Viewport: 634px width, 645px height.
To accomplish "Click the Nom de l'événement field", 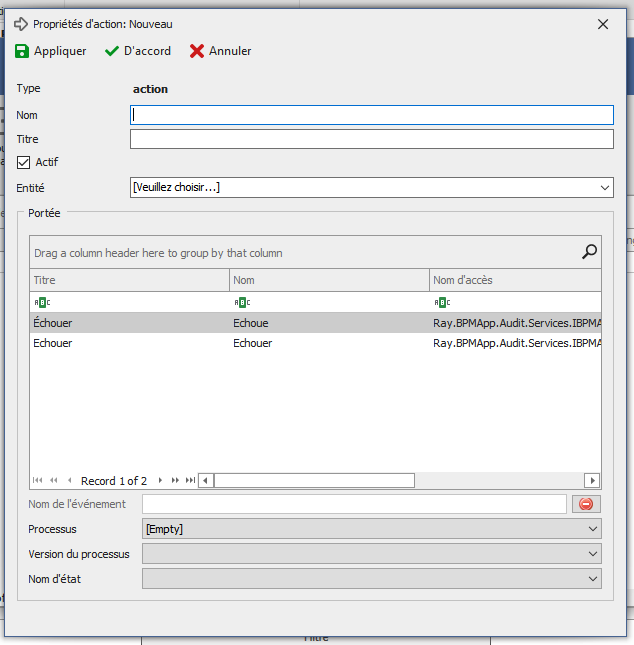I will [354, 504].
